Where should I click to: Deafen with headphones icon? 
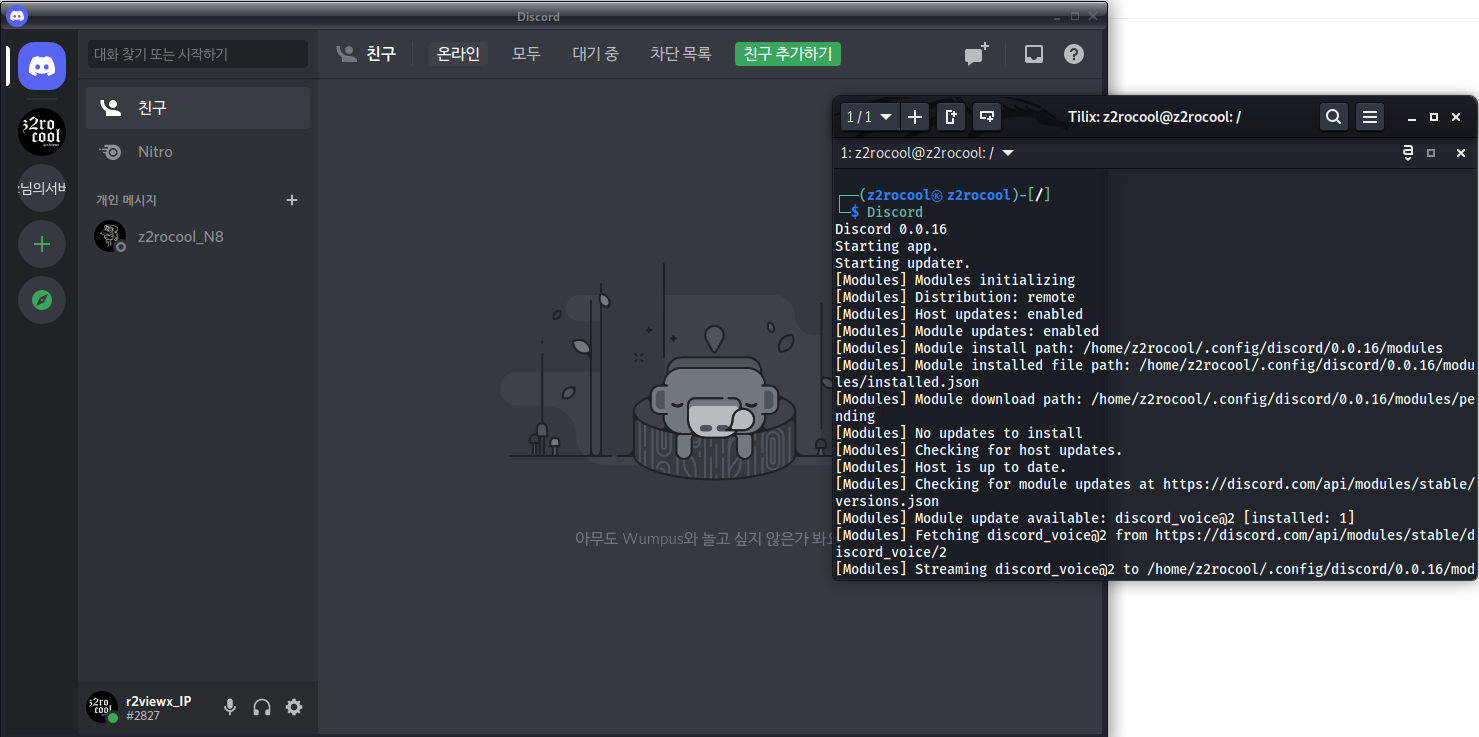coord(262,707)
